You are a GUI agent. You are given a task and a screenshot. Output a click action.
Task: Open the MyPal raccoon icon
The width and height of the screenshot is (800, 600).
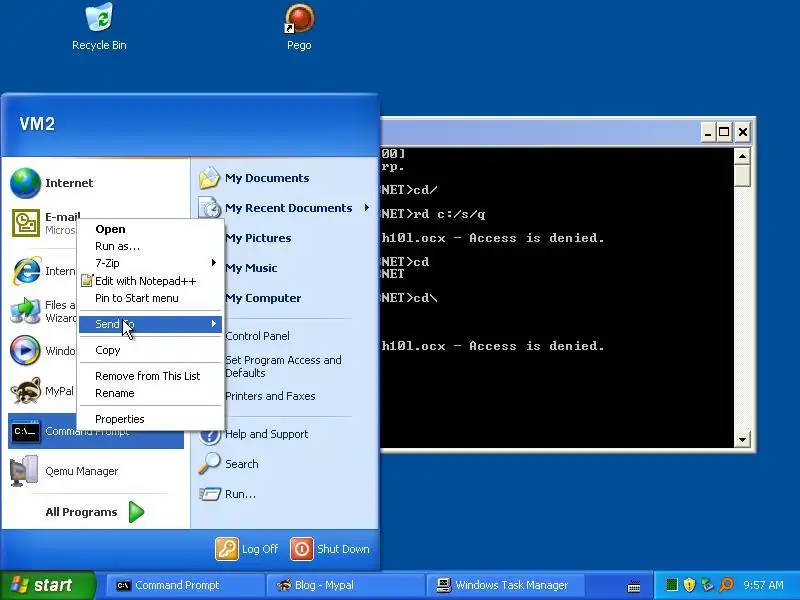click(25, 391)
